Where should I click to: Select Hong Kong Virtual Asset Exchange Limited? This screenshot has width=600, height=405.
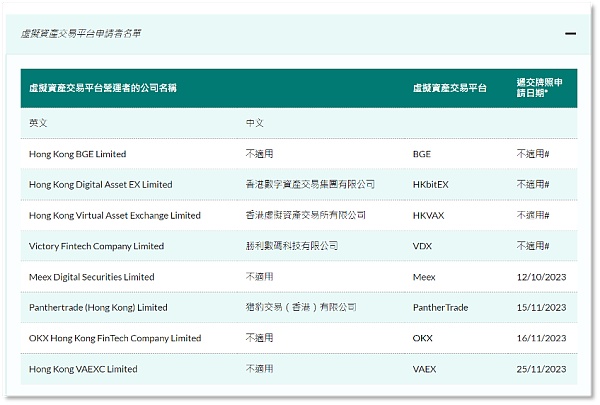(x=114, y=215)
